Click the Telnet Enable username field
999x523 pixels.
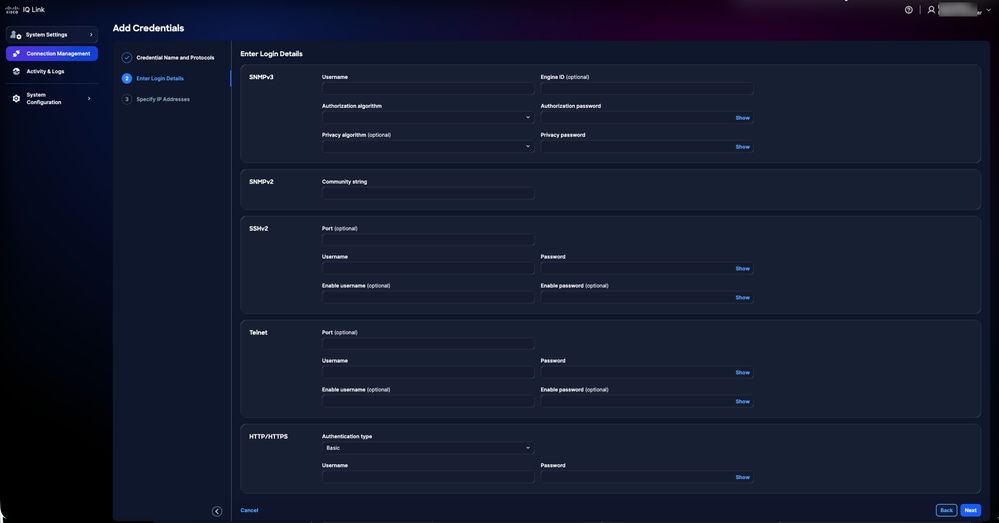tap(428, 401)
